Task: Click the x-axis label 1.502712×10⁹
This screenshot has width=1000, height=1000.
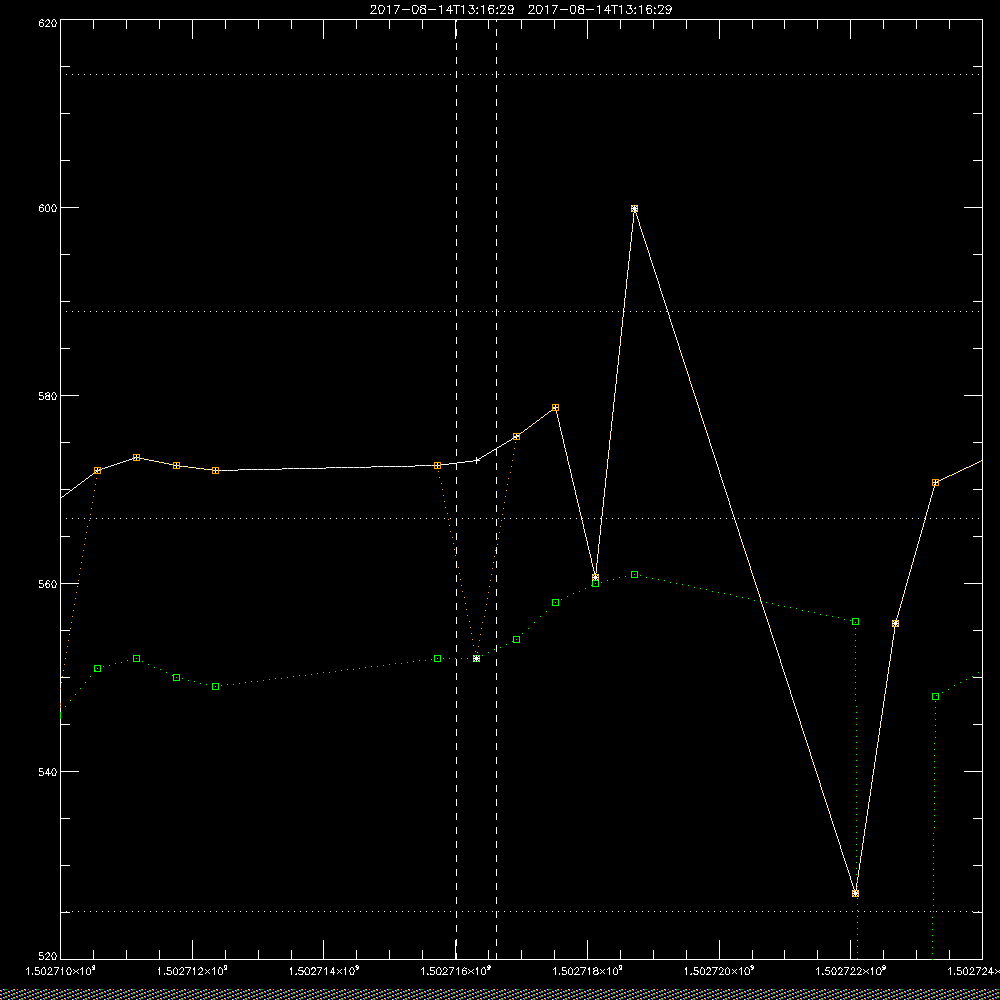Action: pyautogui.click(x=192, y=971)
